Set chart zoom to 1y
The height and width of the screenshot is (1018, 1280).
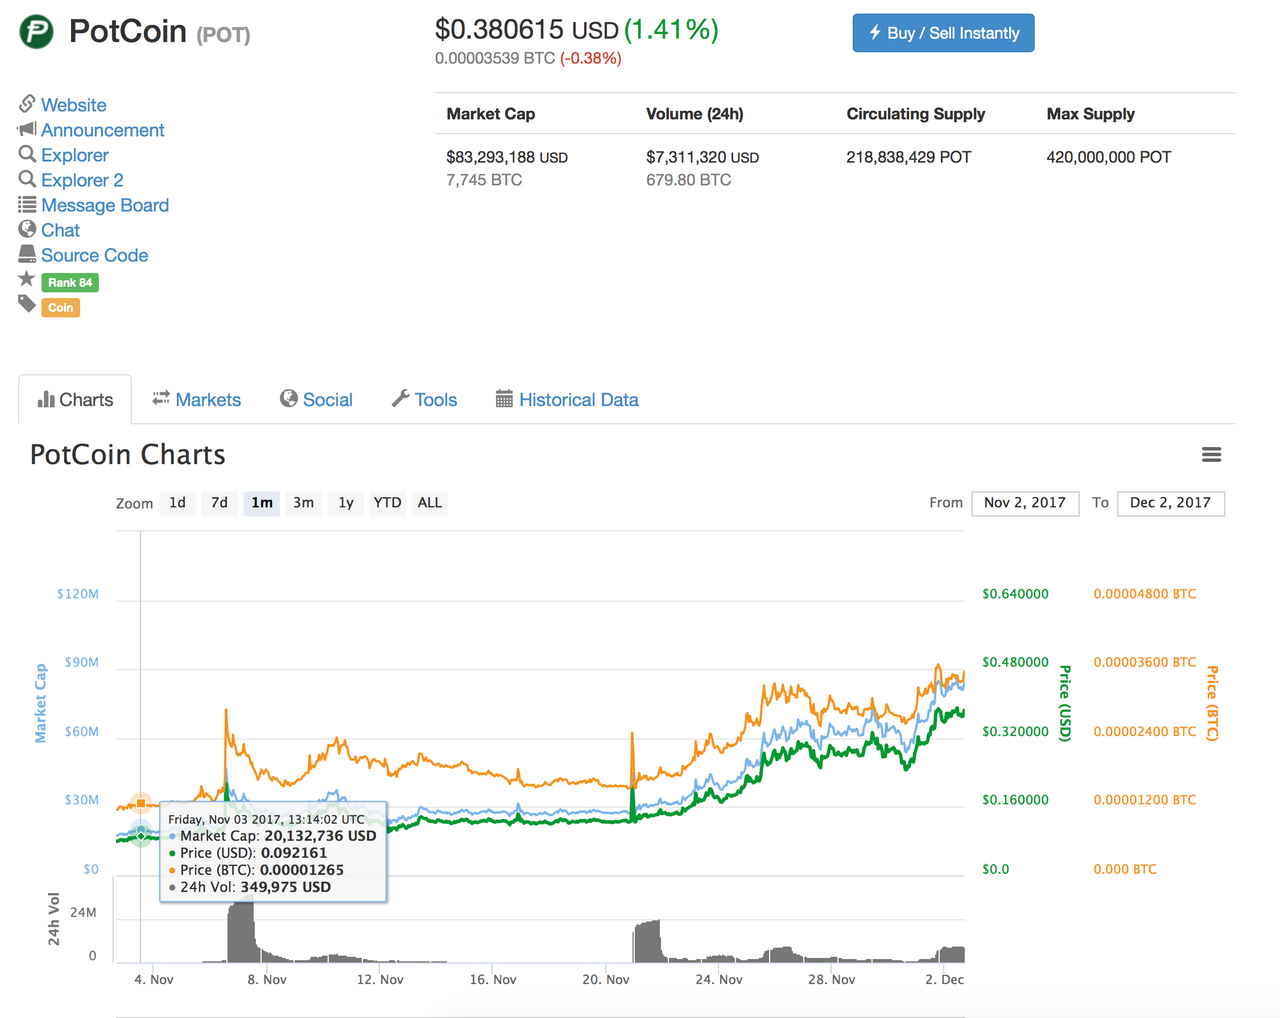pos(346,503)
